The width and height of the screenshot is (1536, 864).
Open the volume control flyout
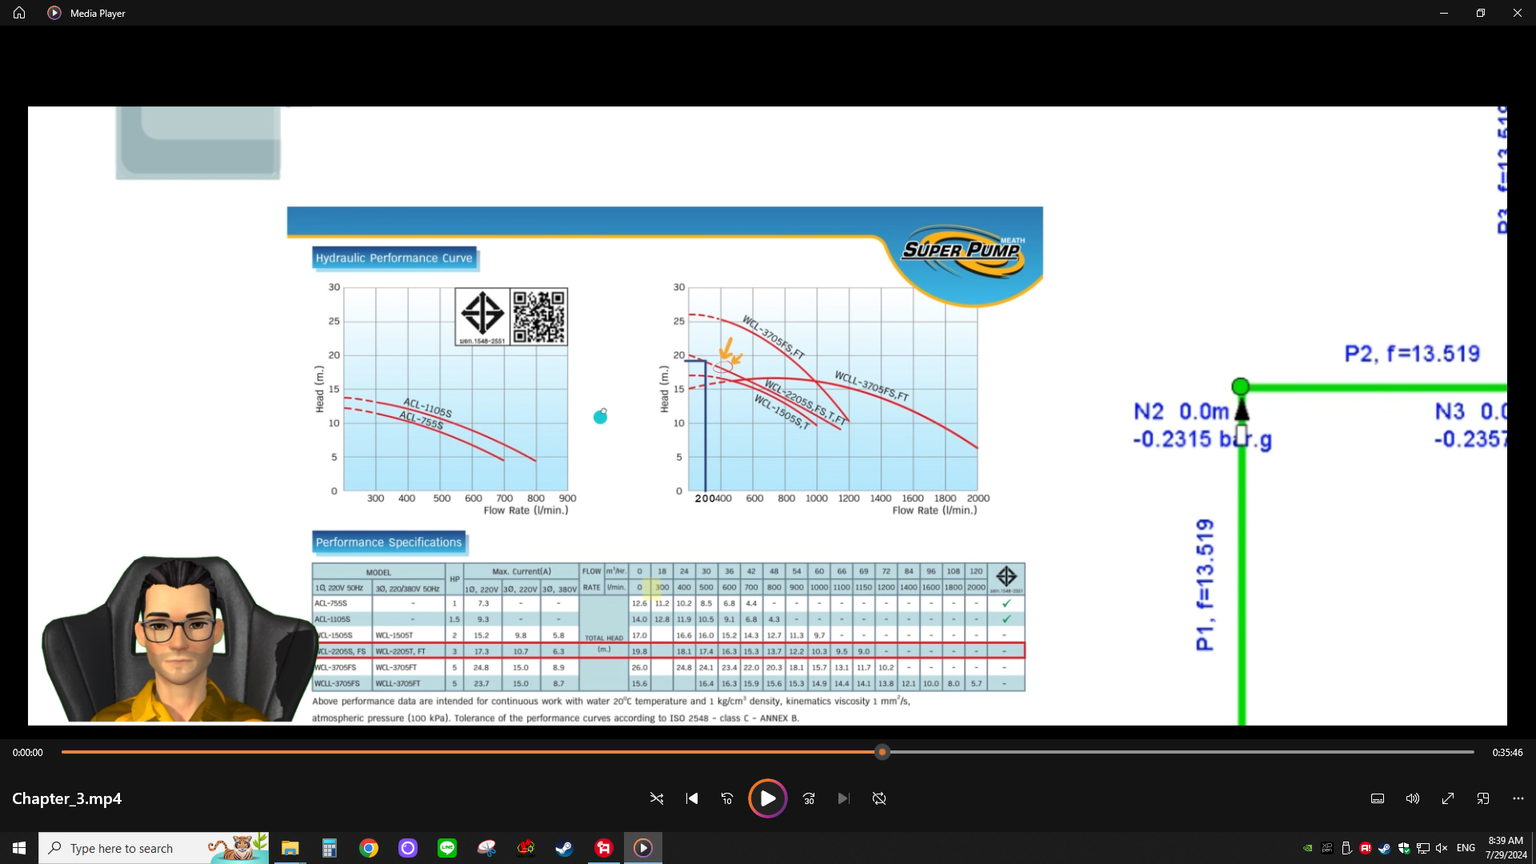coord(1412,799)
